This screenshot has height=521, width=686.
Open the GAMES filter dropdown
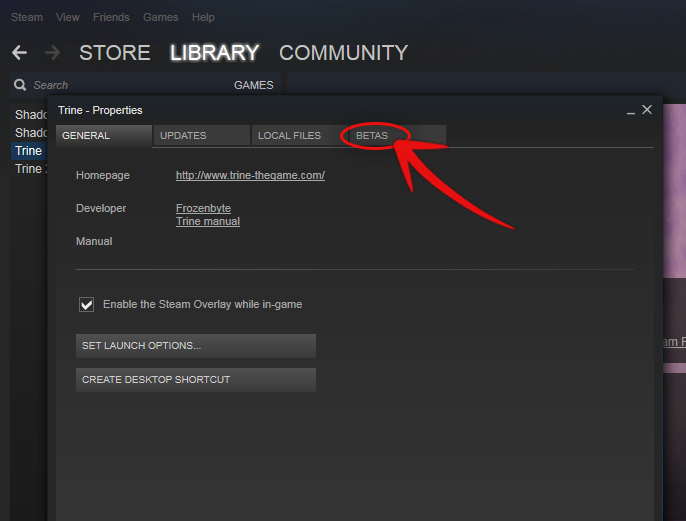(x=254, y=85)
